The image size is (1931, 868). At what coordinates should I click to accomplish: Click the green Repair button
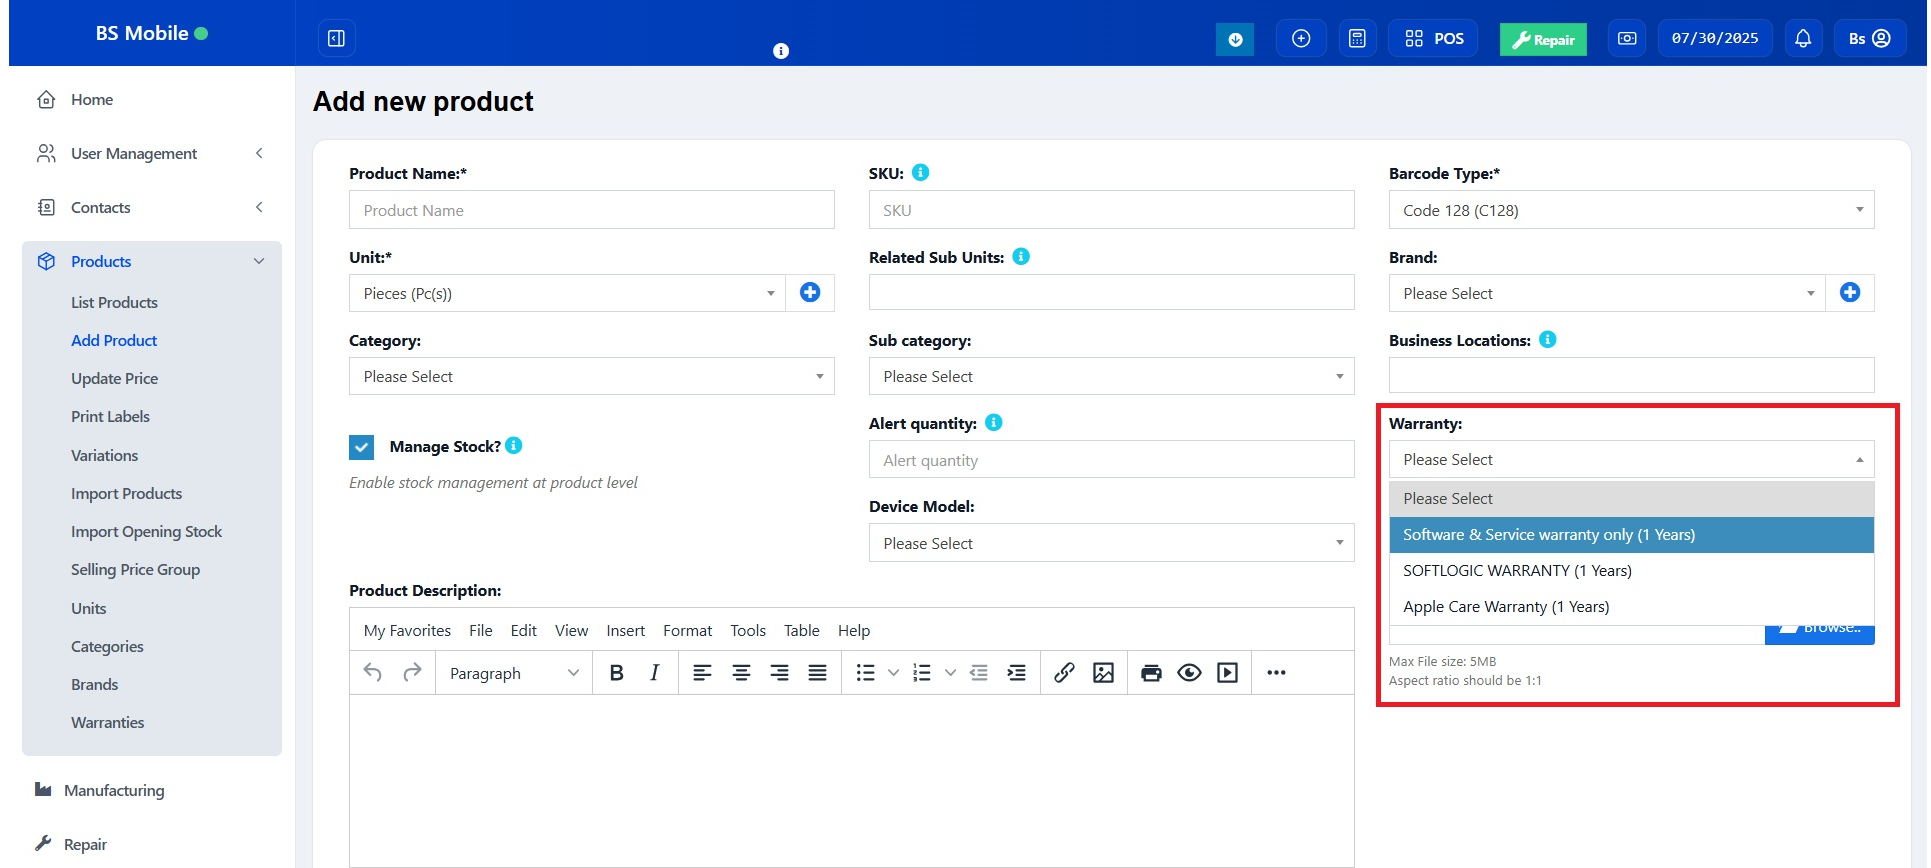[1542, 40]
